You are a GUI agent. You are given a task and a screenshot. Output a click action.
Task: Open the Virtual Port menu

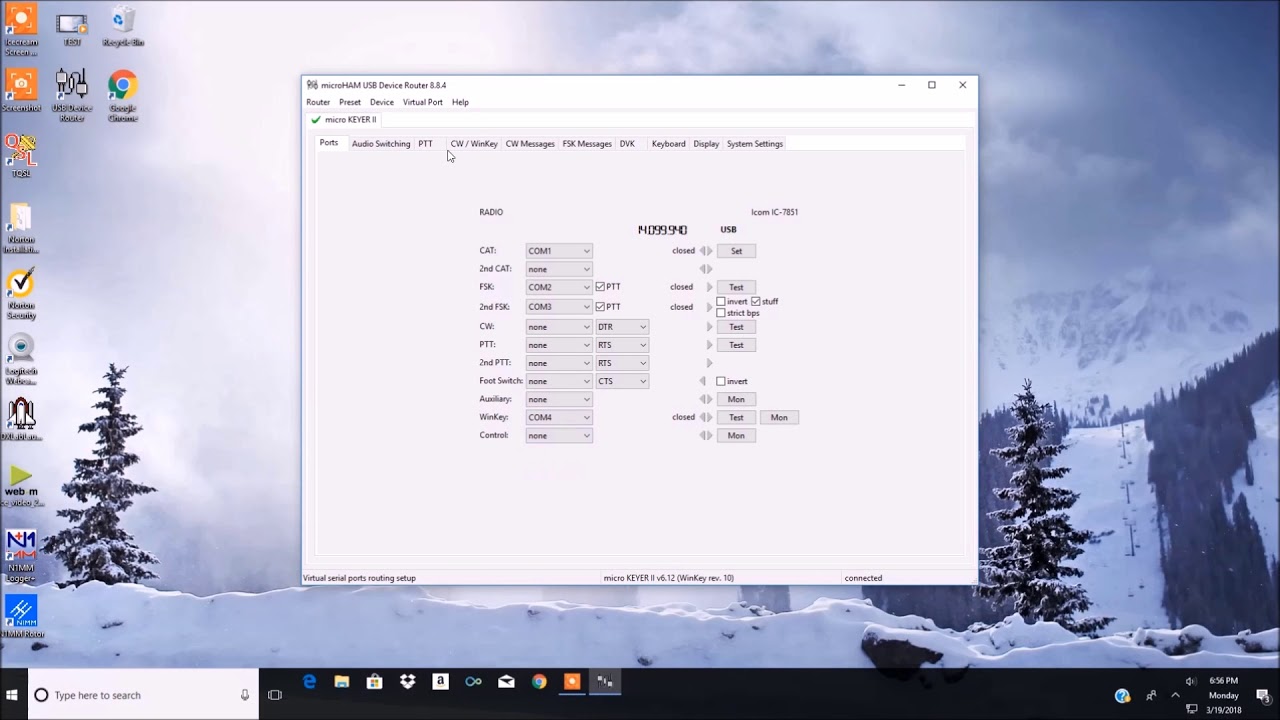pos(423,102)
